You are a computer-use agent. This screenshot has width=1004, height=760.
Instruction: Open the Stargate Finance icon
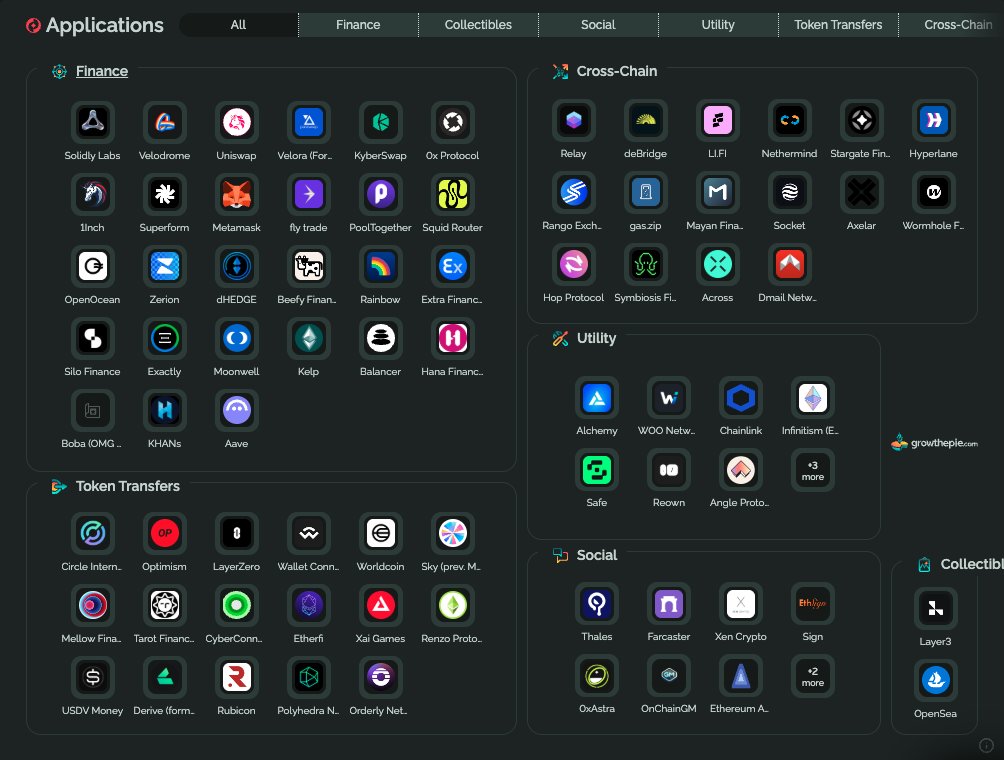[861, 120]
